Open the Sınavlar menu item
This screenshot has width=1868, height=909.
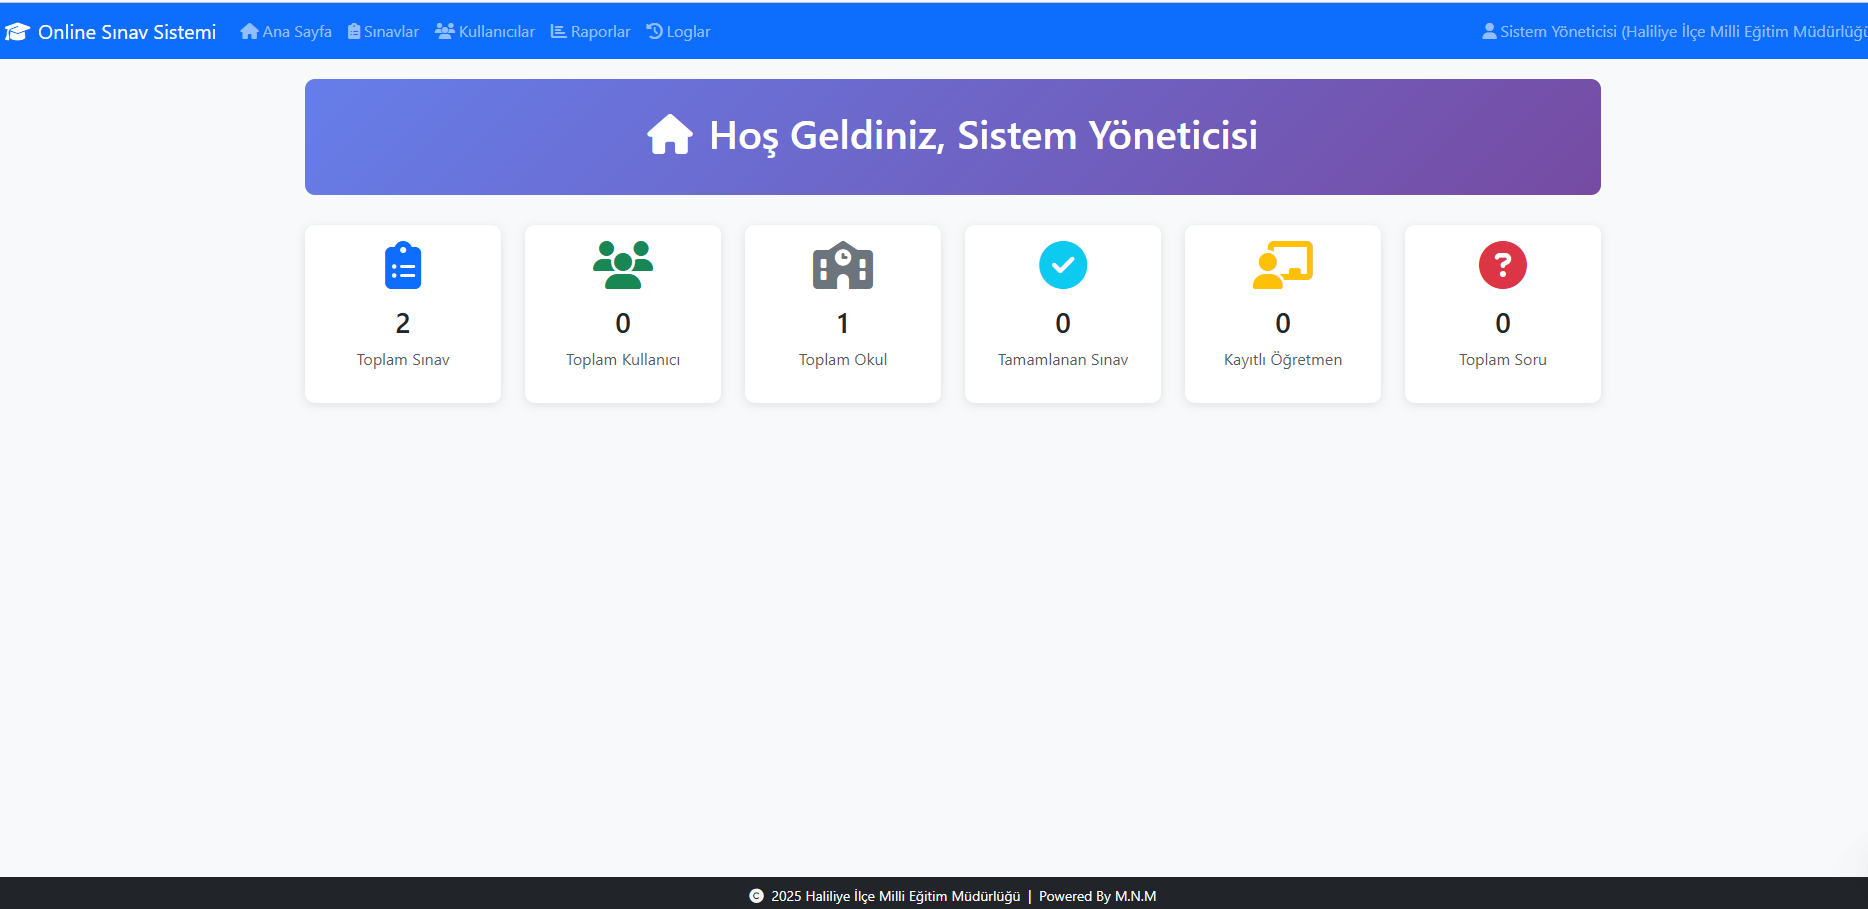point(383,31)
